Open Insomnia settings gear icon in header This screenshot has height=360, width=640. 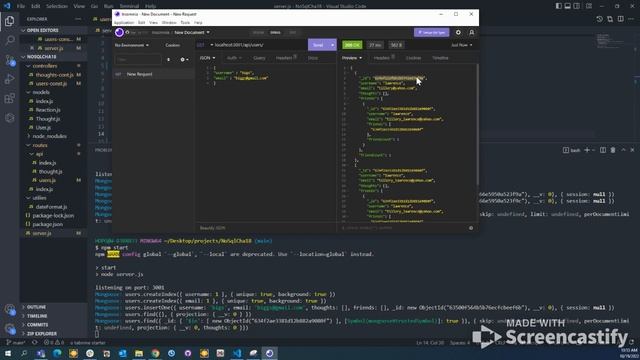click(x=458, y=32)
